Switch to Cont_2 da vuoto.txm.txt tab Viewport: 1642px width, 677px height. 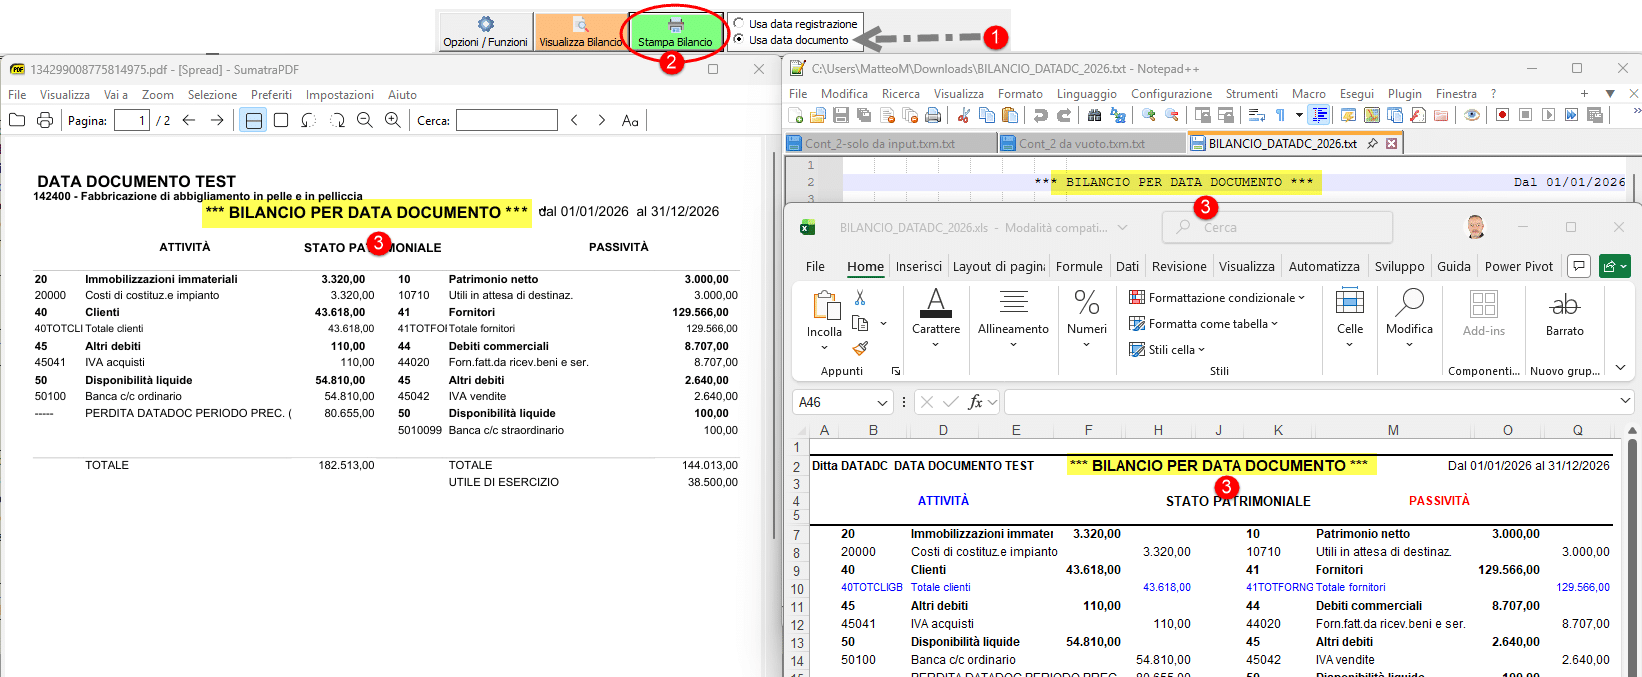click(1092, 143)
